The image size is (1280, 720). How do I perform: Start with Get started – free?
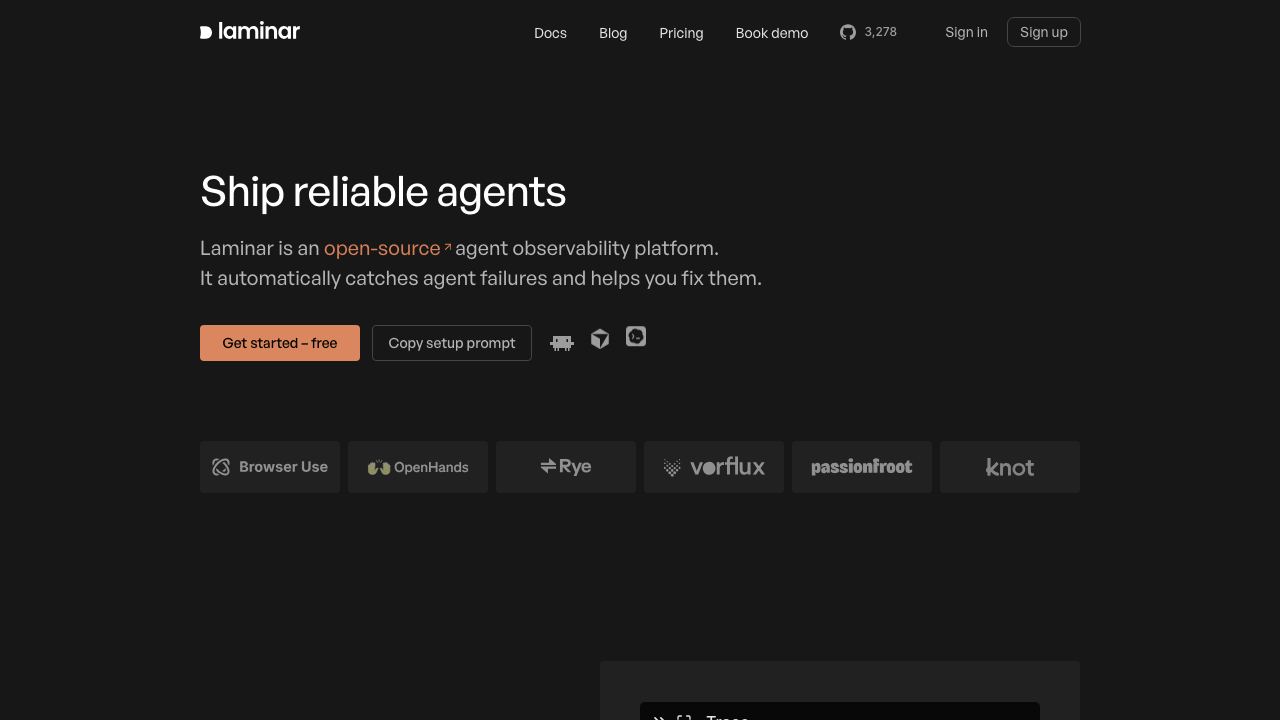280,343
